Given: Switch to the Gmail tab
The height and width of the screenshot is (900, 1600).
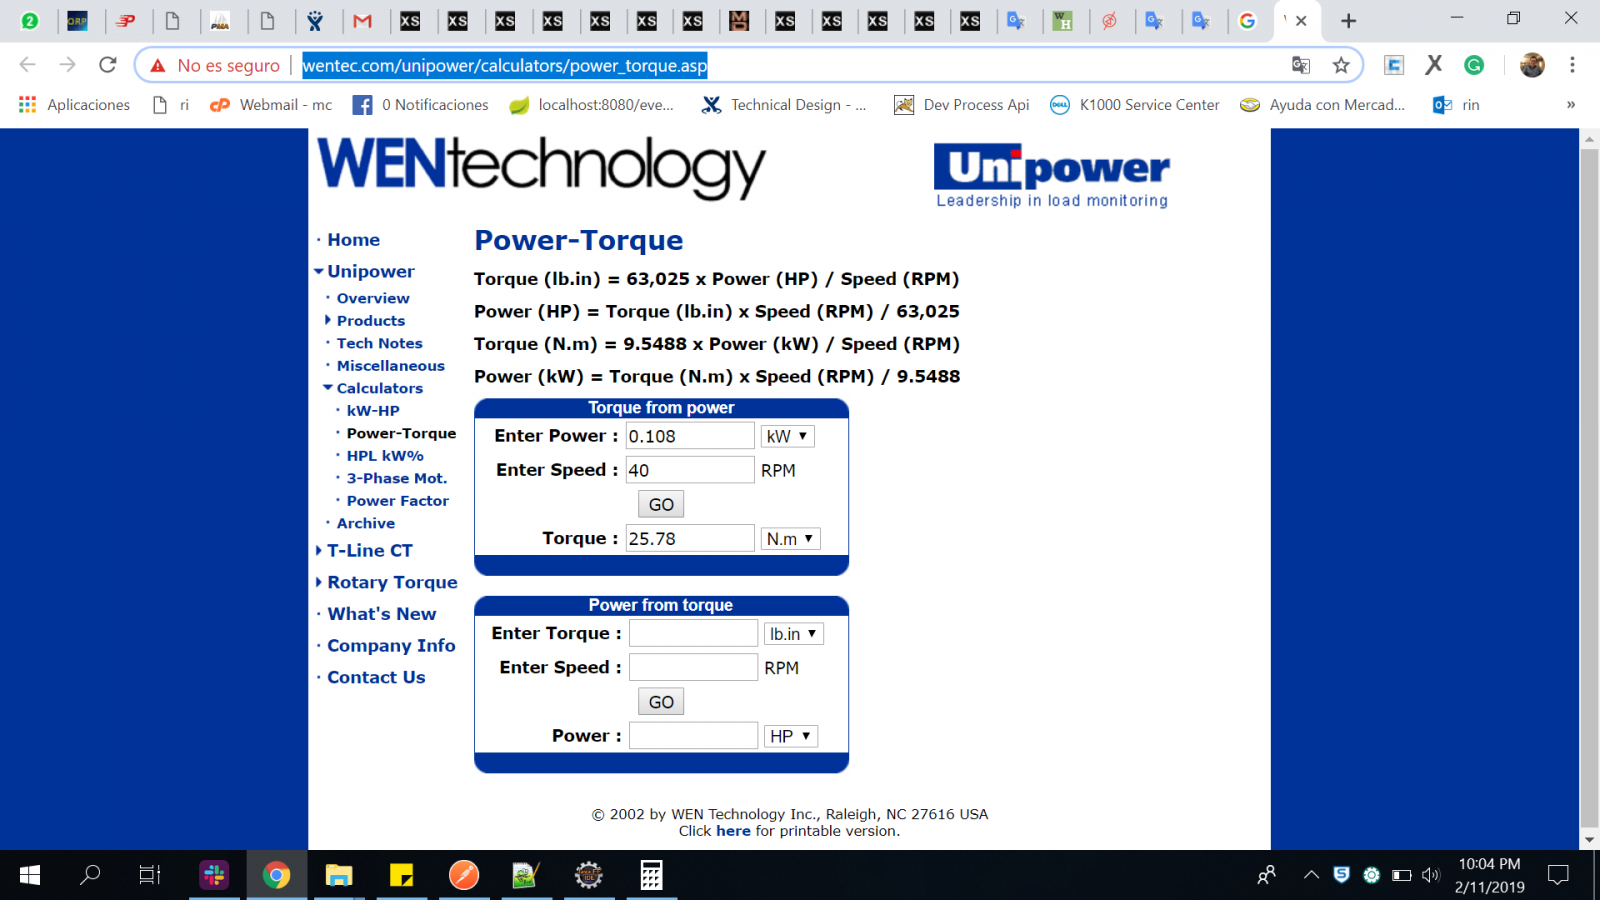Looking at the screenshot, I should point(363,21).
